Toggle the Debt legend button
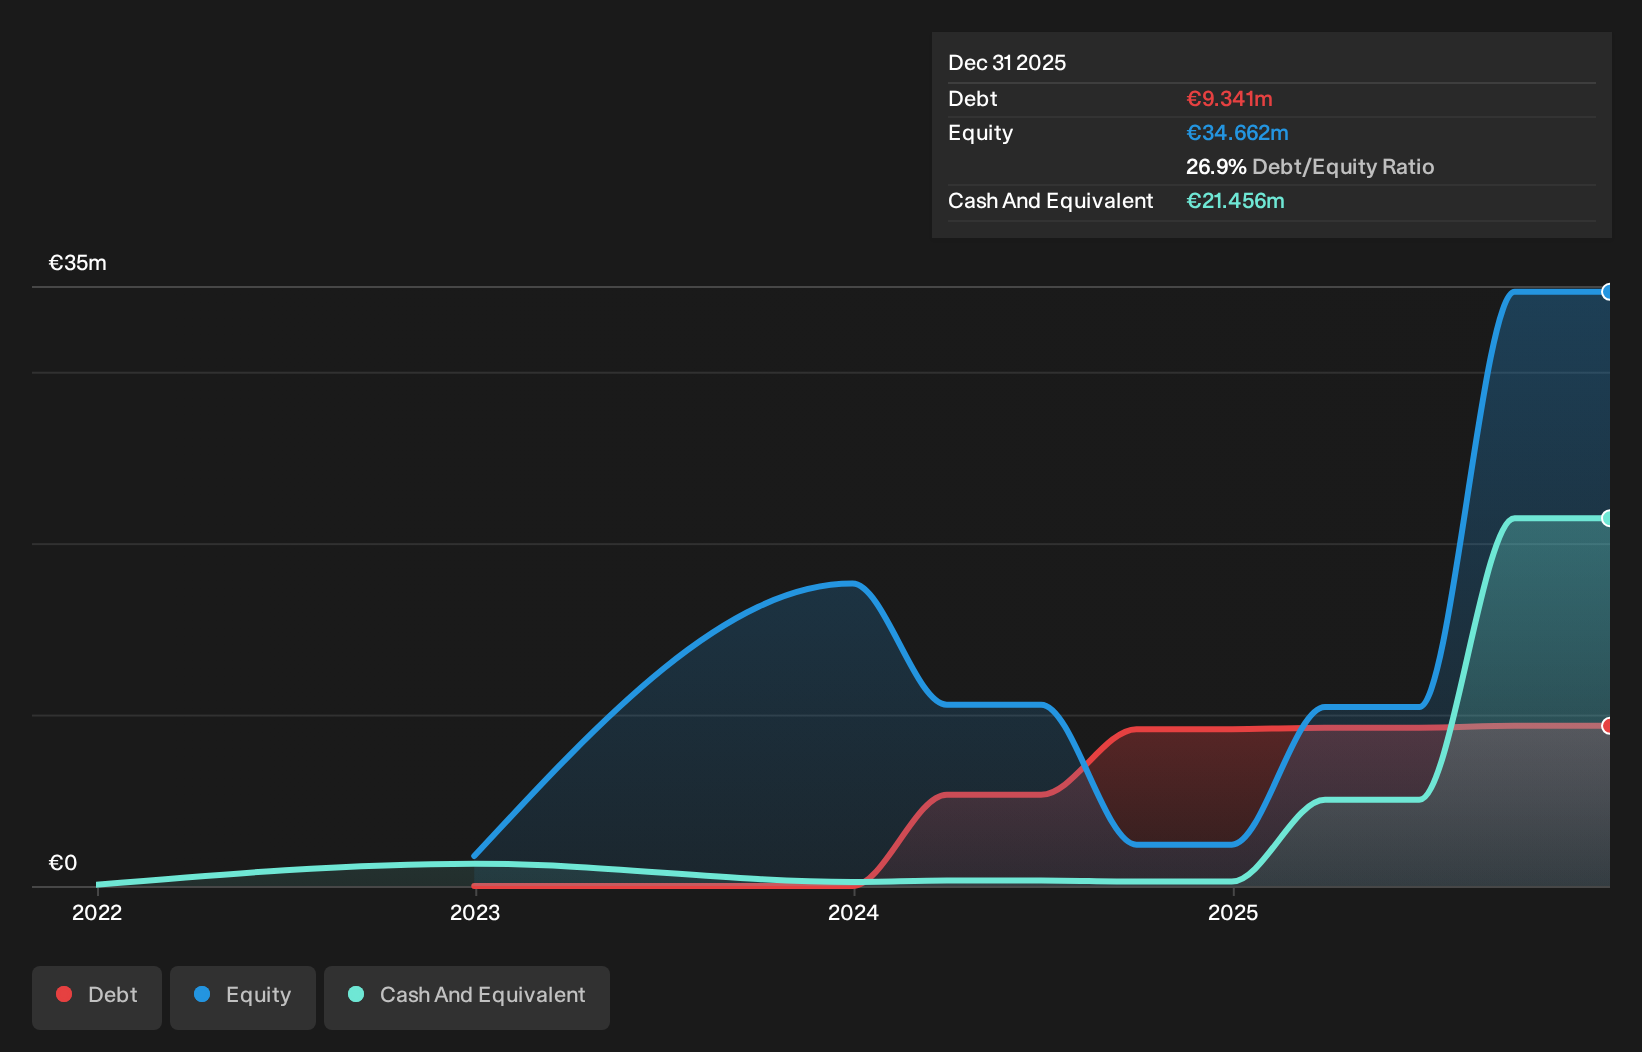 pyautogui.click(x=97, y=997)
